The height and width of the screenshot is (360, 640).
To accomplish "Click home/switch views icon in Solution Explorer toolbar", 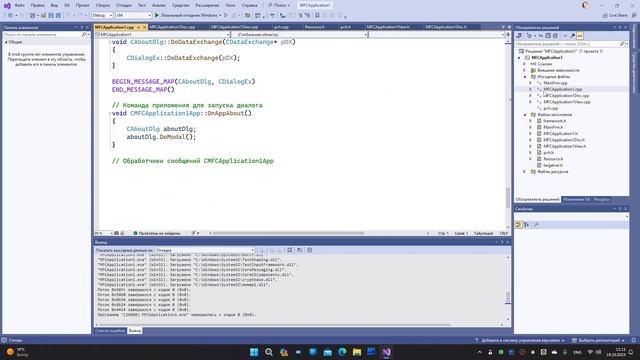I will click(x=519, y=36).
